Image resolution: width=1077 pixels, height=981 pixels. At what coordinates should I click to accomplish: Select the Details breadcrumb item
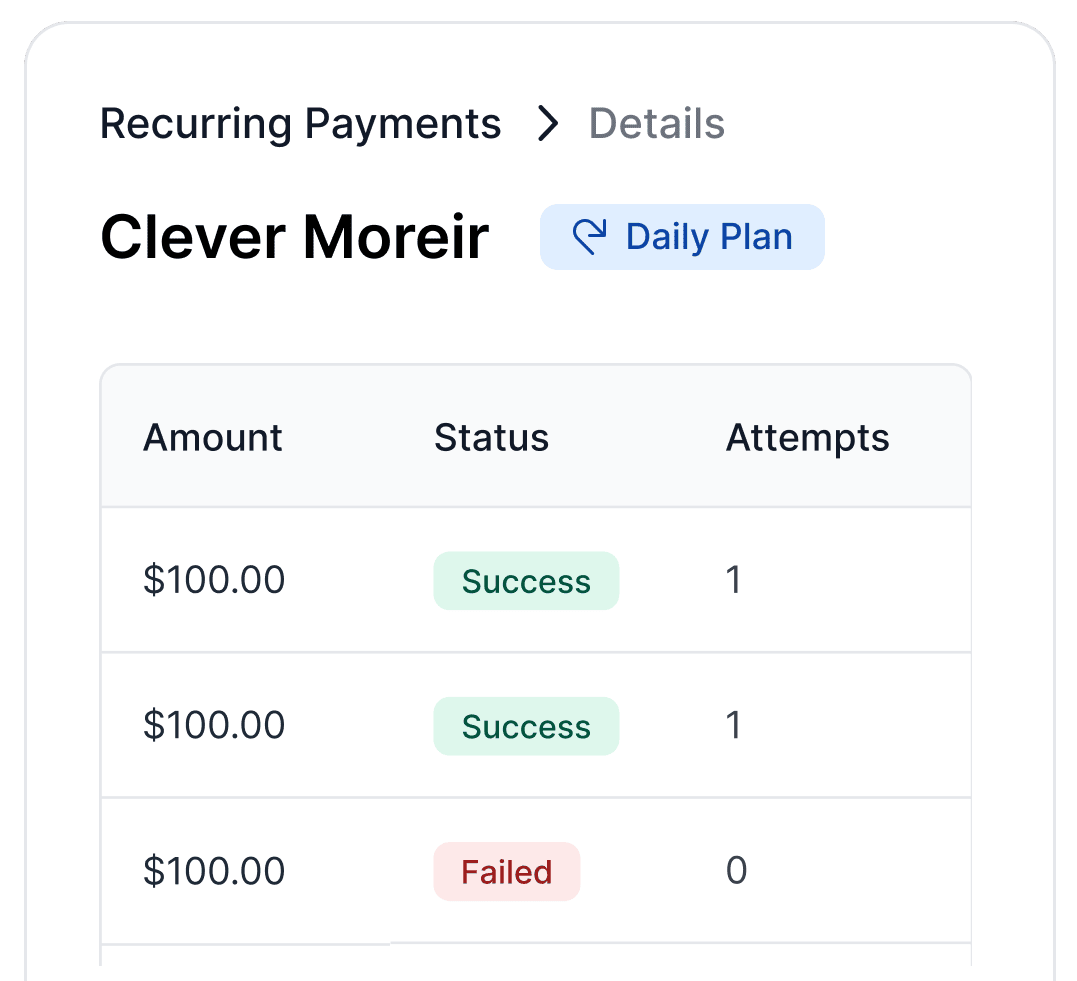coord(656,124)
